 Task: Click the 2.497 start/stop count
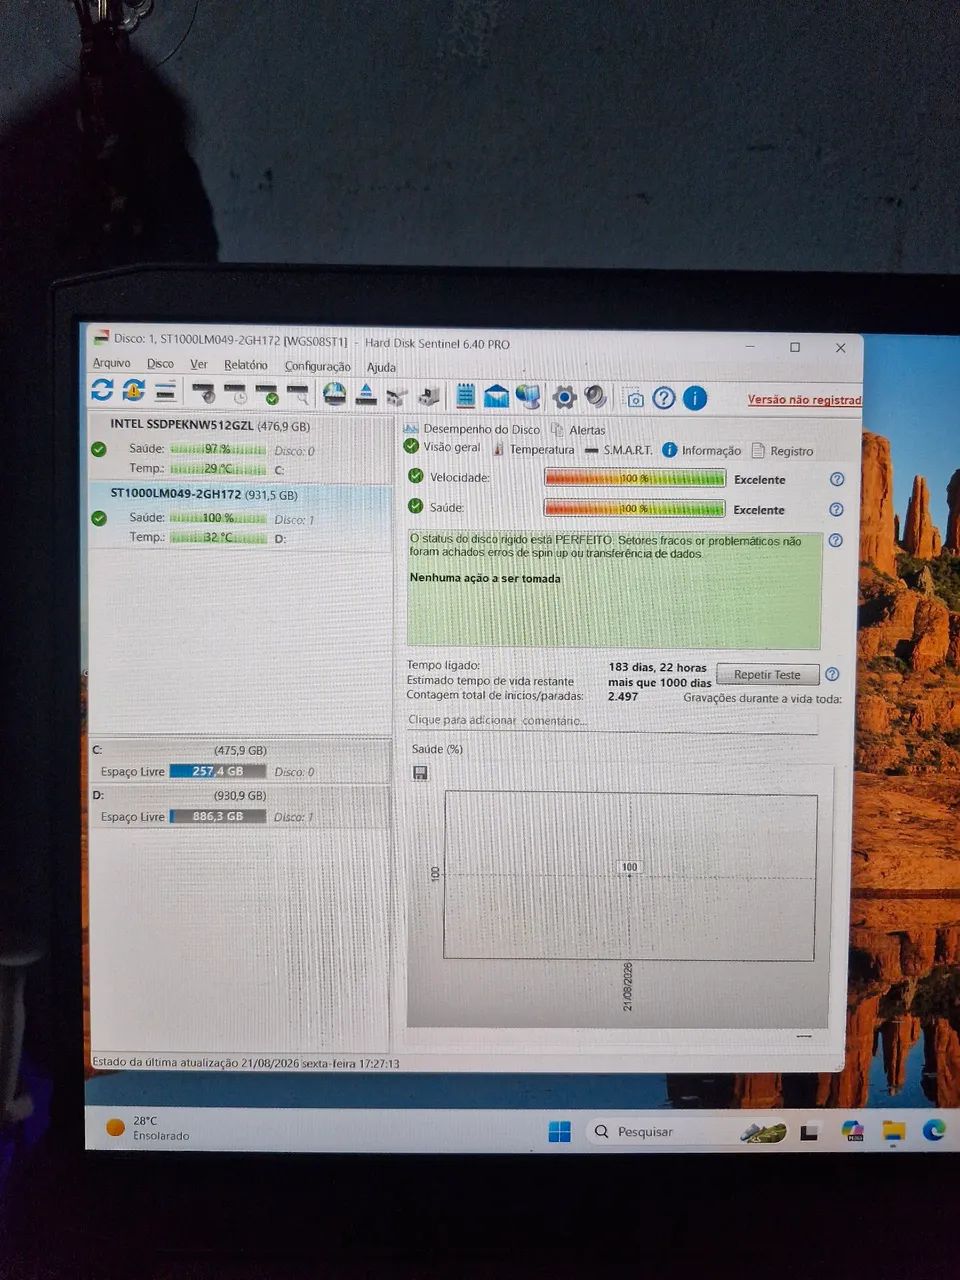click(x=622, y=697)
